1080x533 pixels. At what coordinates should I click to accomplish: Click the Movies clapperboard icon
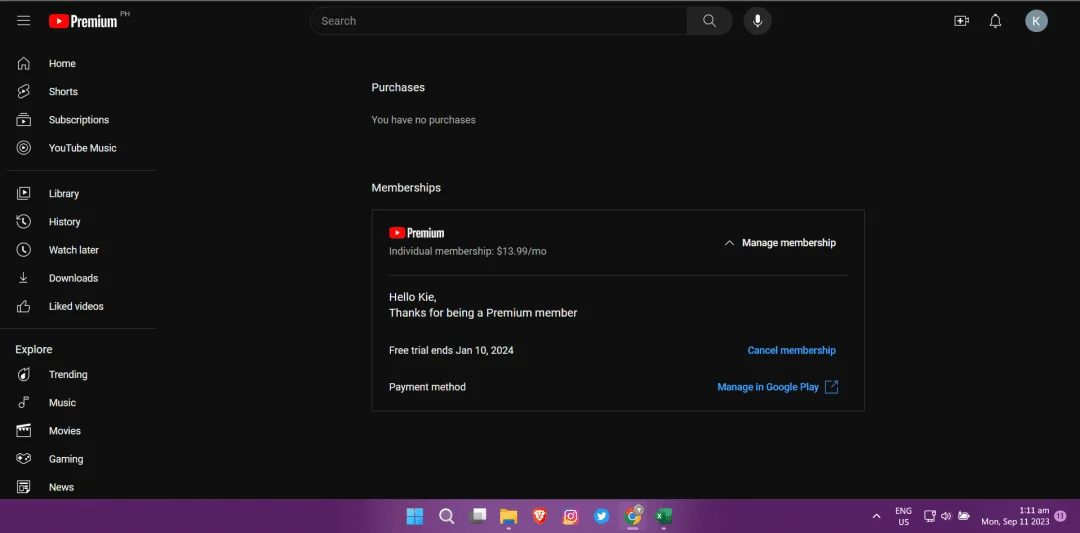pos(23,431)
